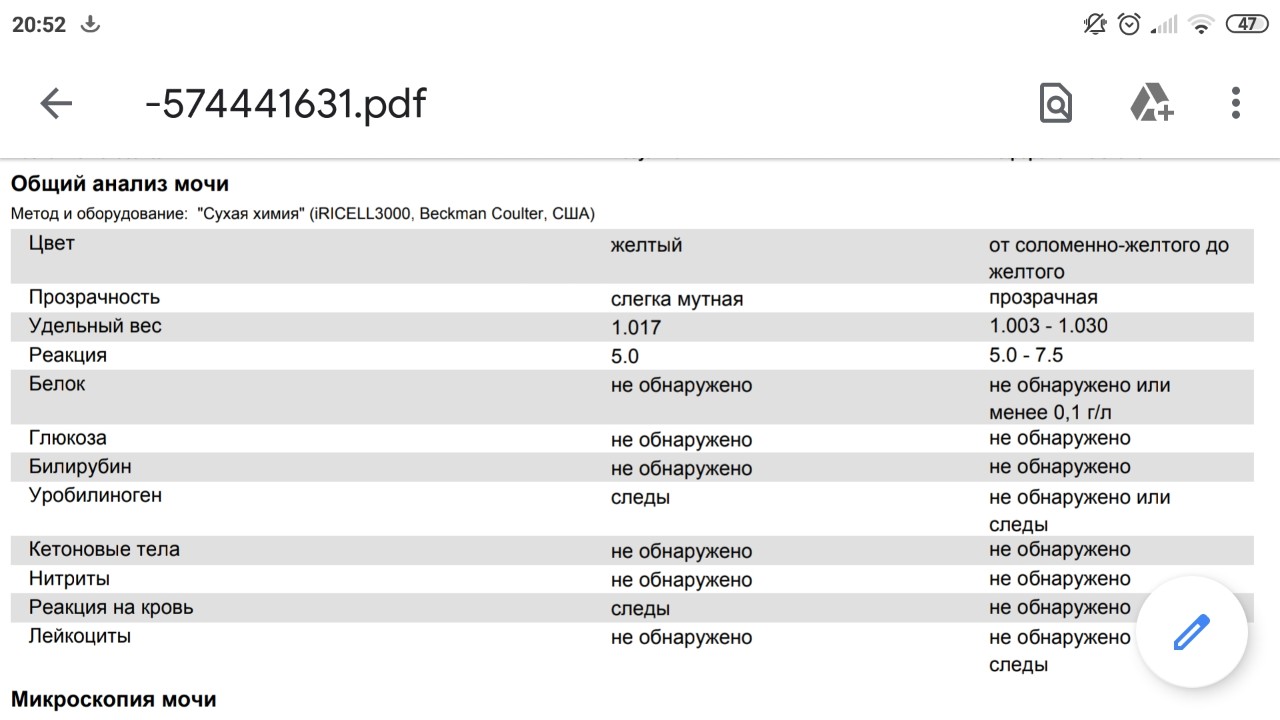1280x720 pixels.
Task: Select the Лейкоциты row label
Action: [80, 637]
